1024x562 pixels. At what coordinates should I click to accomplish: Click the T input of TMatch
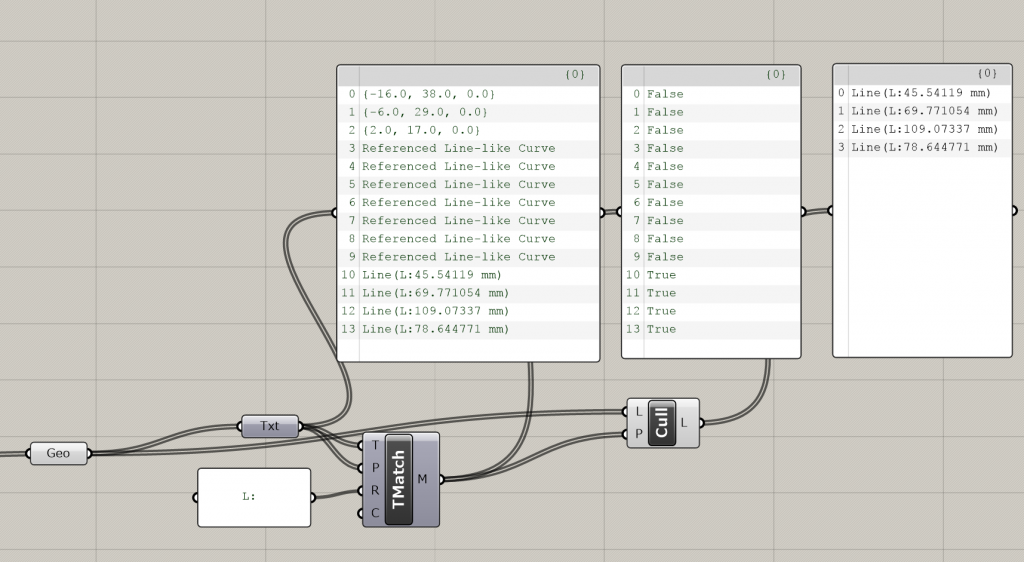point(374,445)
